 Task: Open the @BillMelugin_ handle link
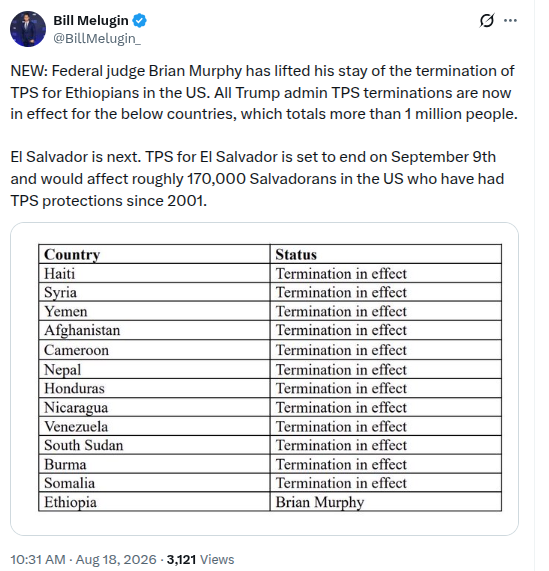click(x=97, y=38)
